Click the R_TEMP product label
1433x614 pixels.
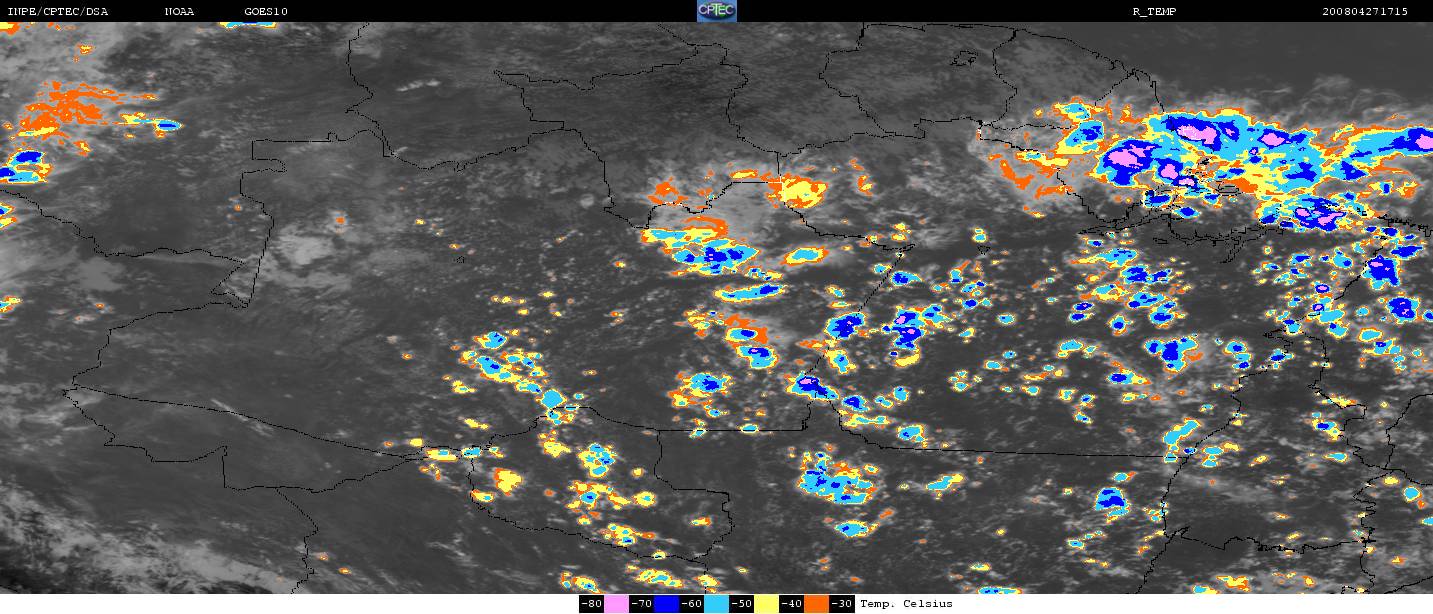[x=1154, y=11]
